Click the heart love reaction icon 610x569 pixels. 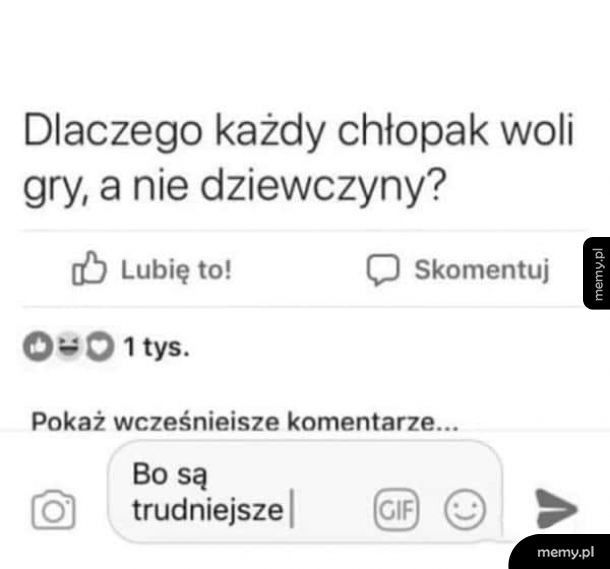(x=100, y=347)
